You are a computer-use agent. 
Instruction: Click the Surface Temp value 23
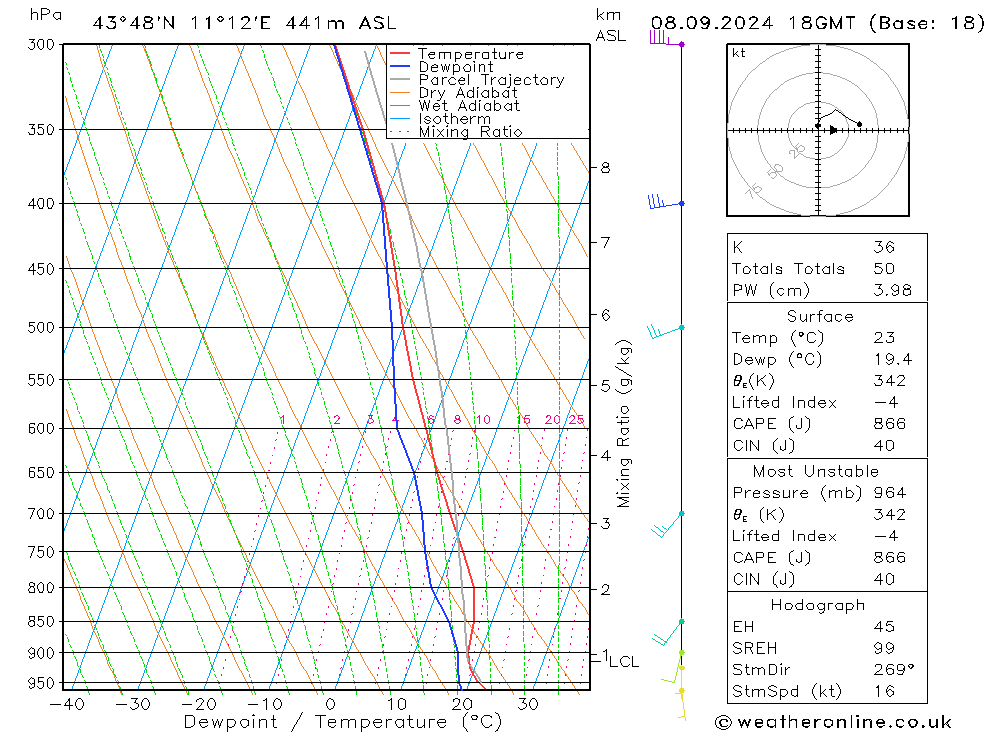pos(884,337)
